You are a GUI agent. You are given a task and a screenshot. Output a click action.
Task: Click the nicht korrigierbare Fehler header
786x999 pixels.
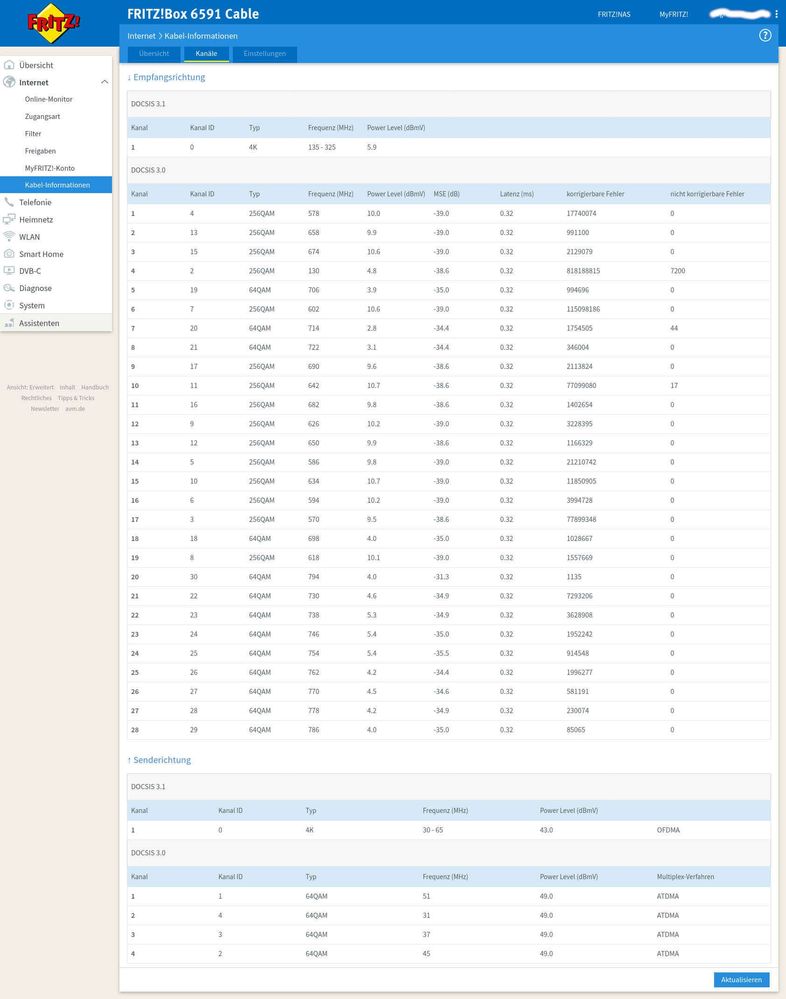coord(707,194)
